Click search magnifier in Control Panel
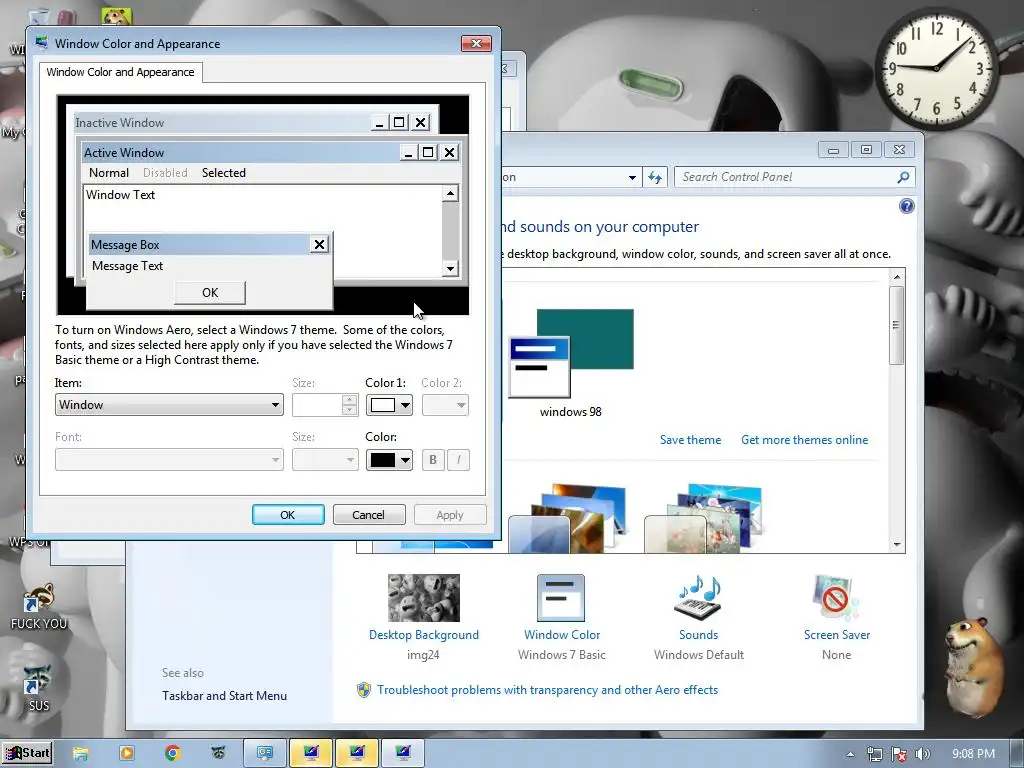 pyautogui.click(x=903, y=177)
